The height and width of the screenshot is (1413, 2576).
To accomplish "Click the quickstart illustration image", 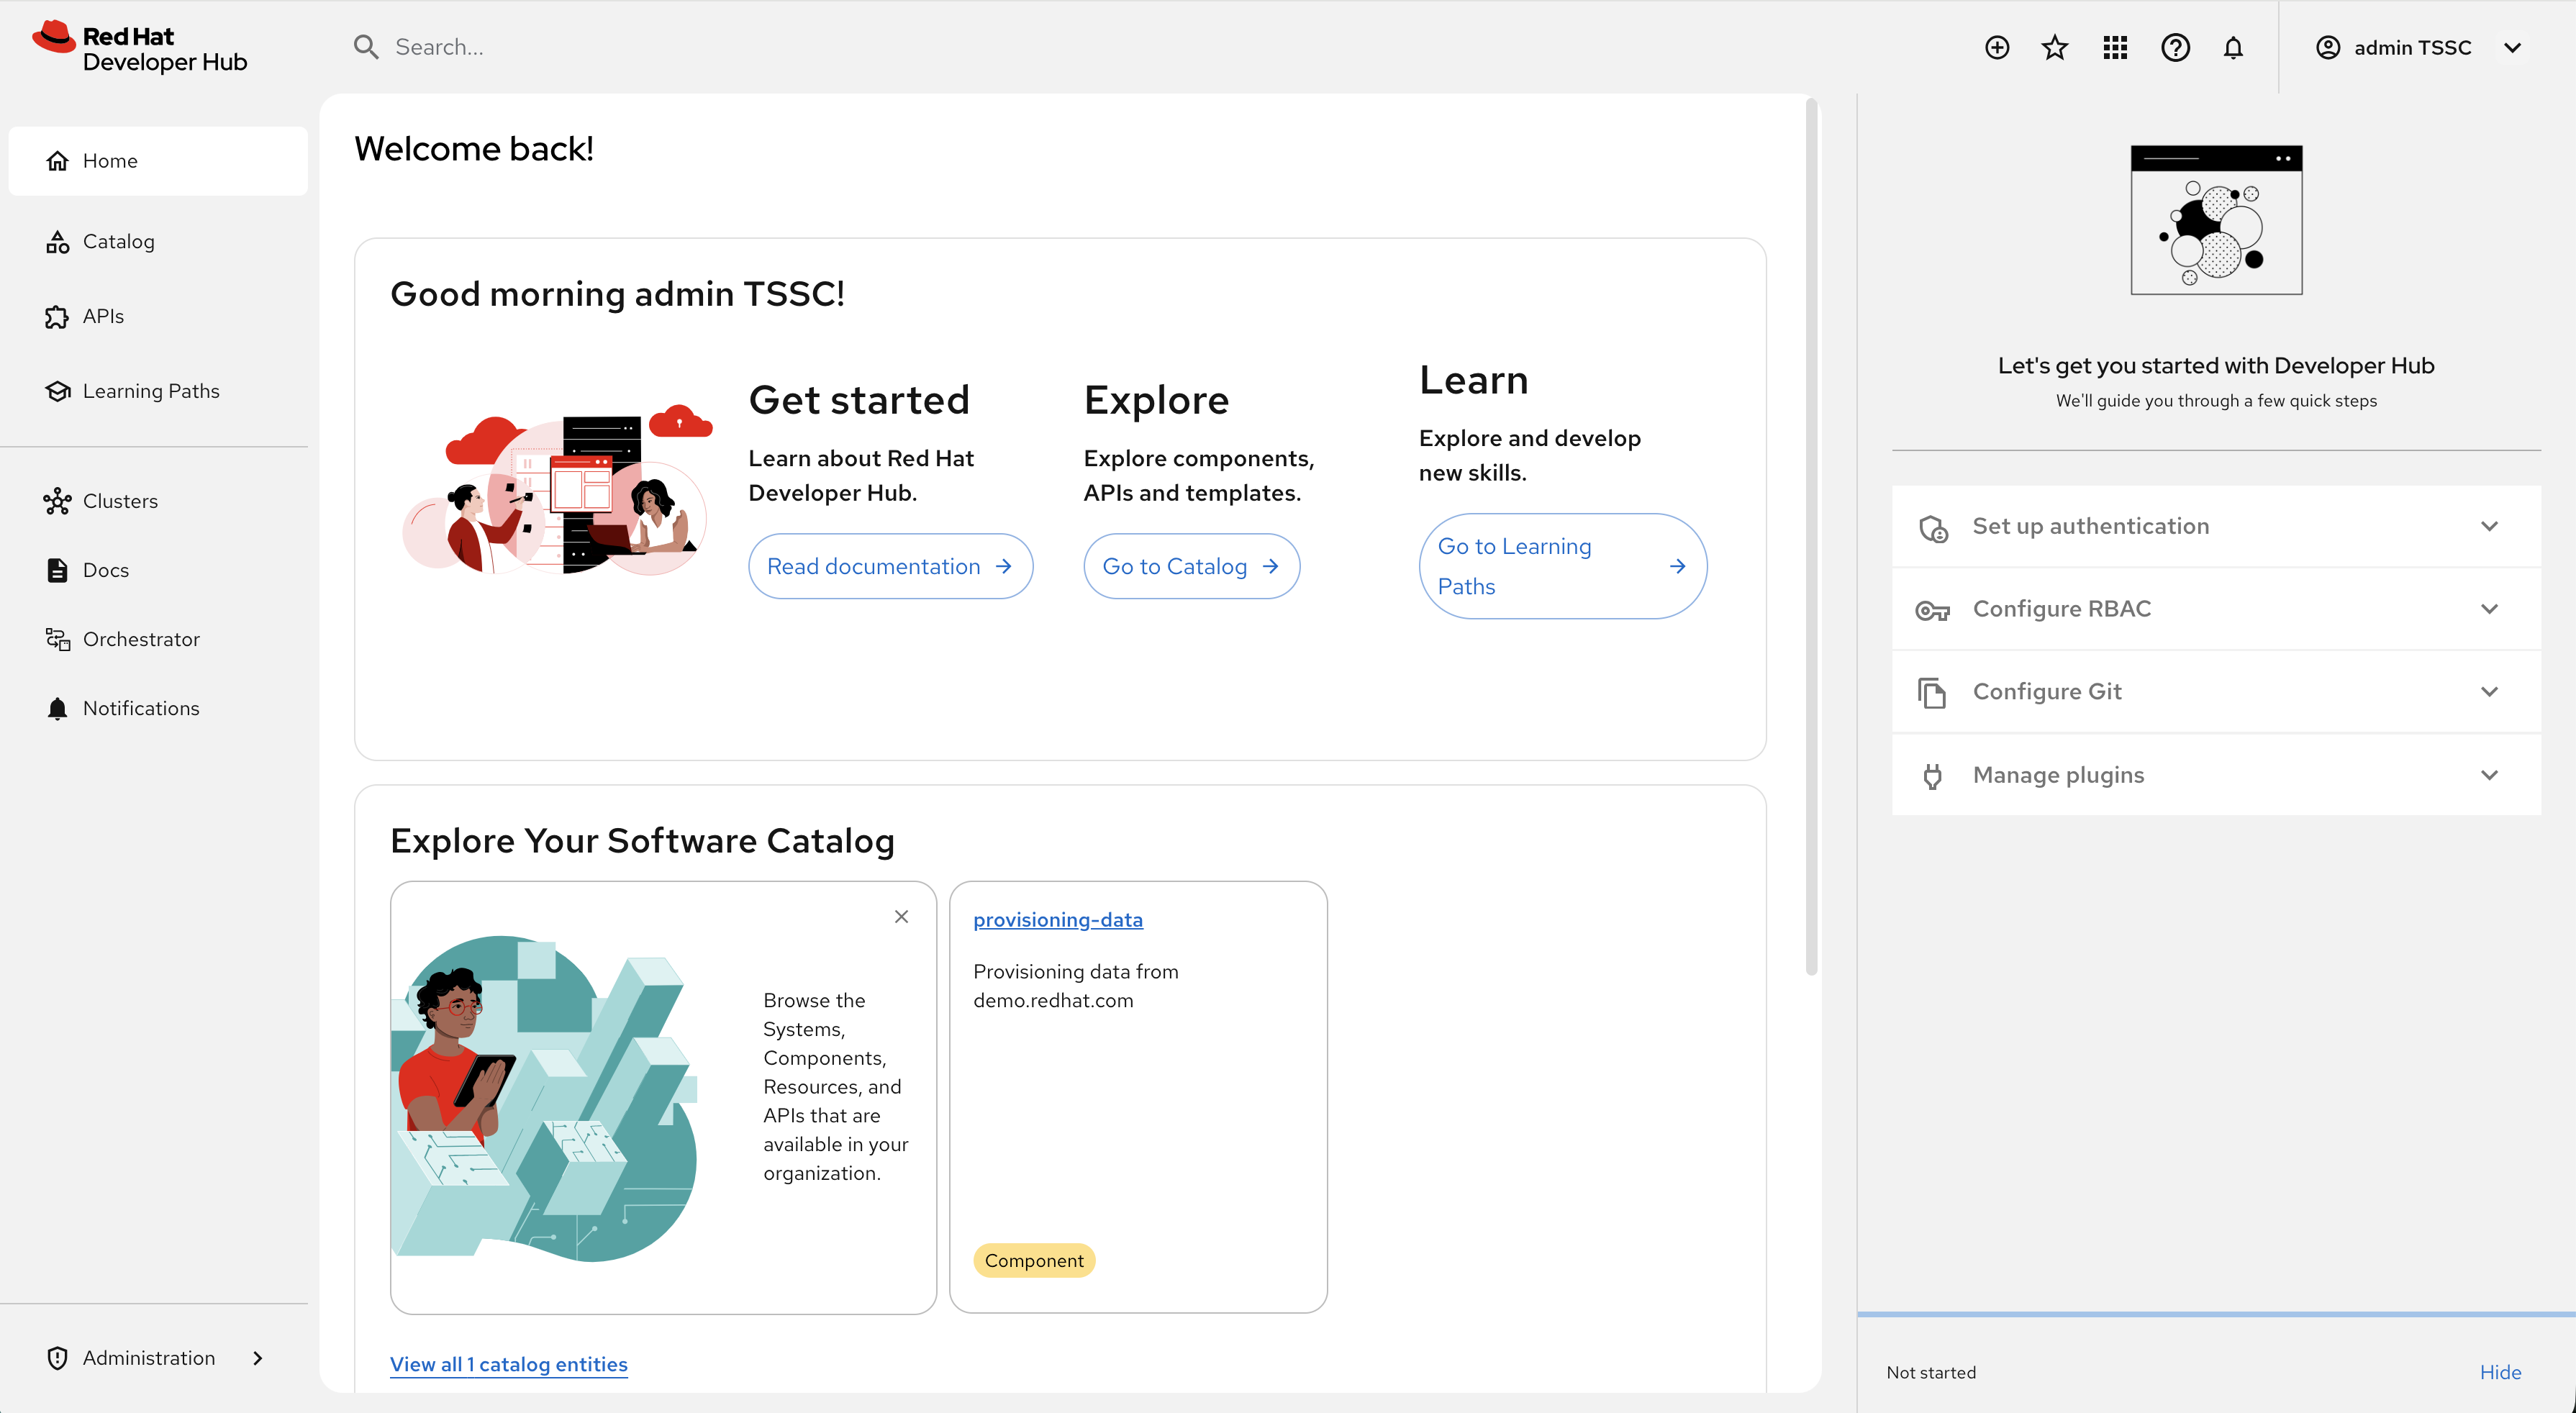I will 2216,219.
